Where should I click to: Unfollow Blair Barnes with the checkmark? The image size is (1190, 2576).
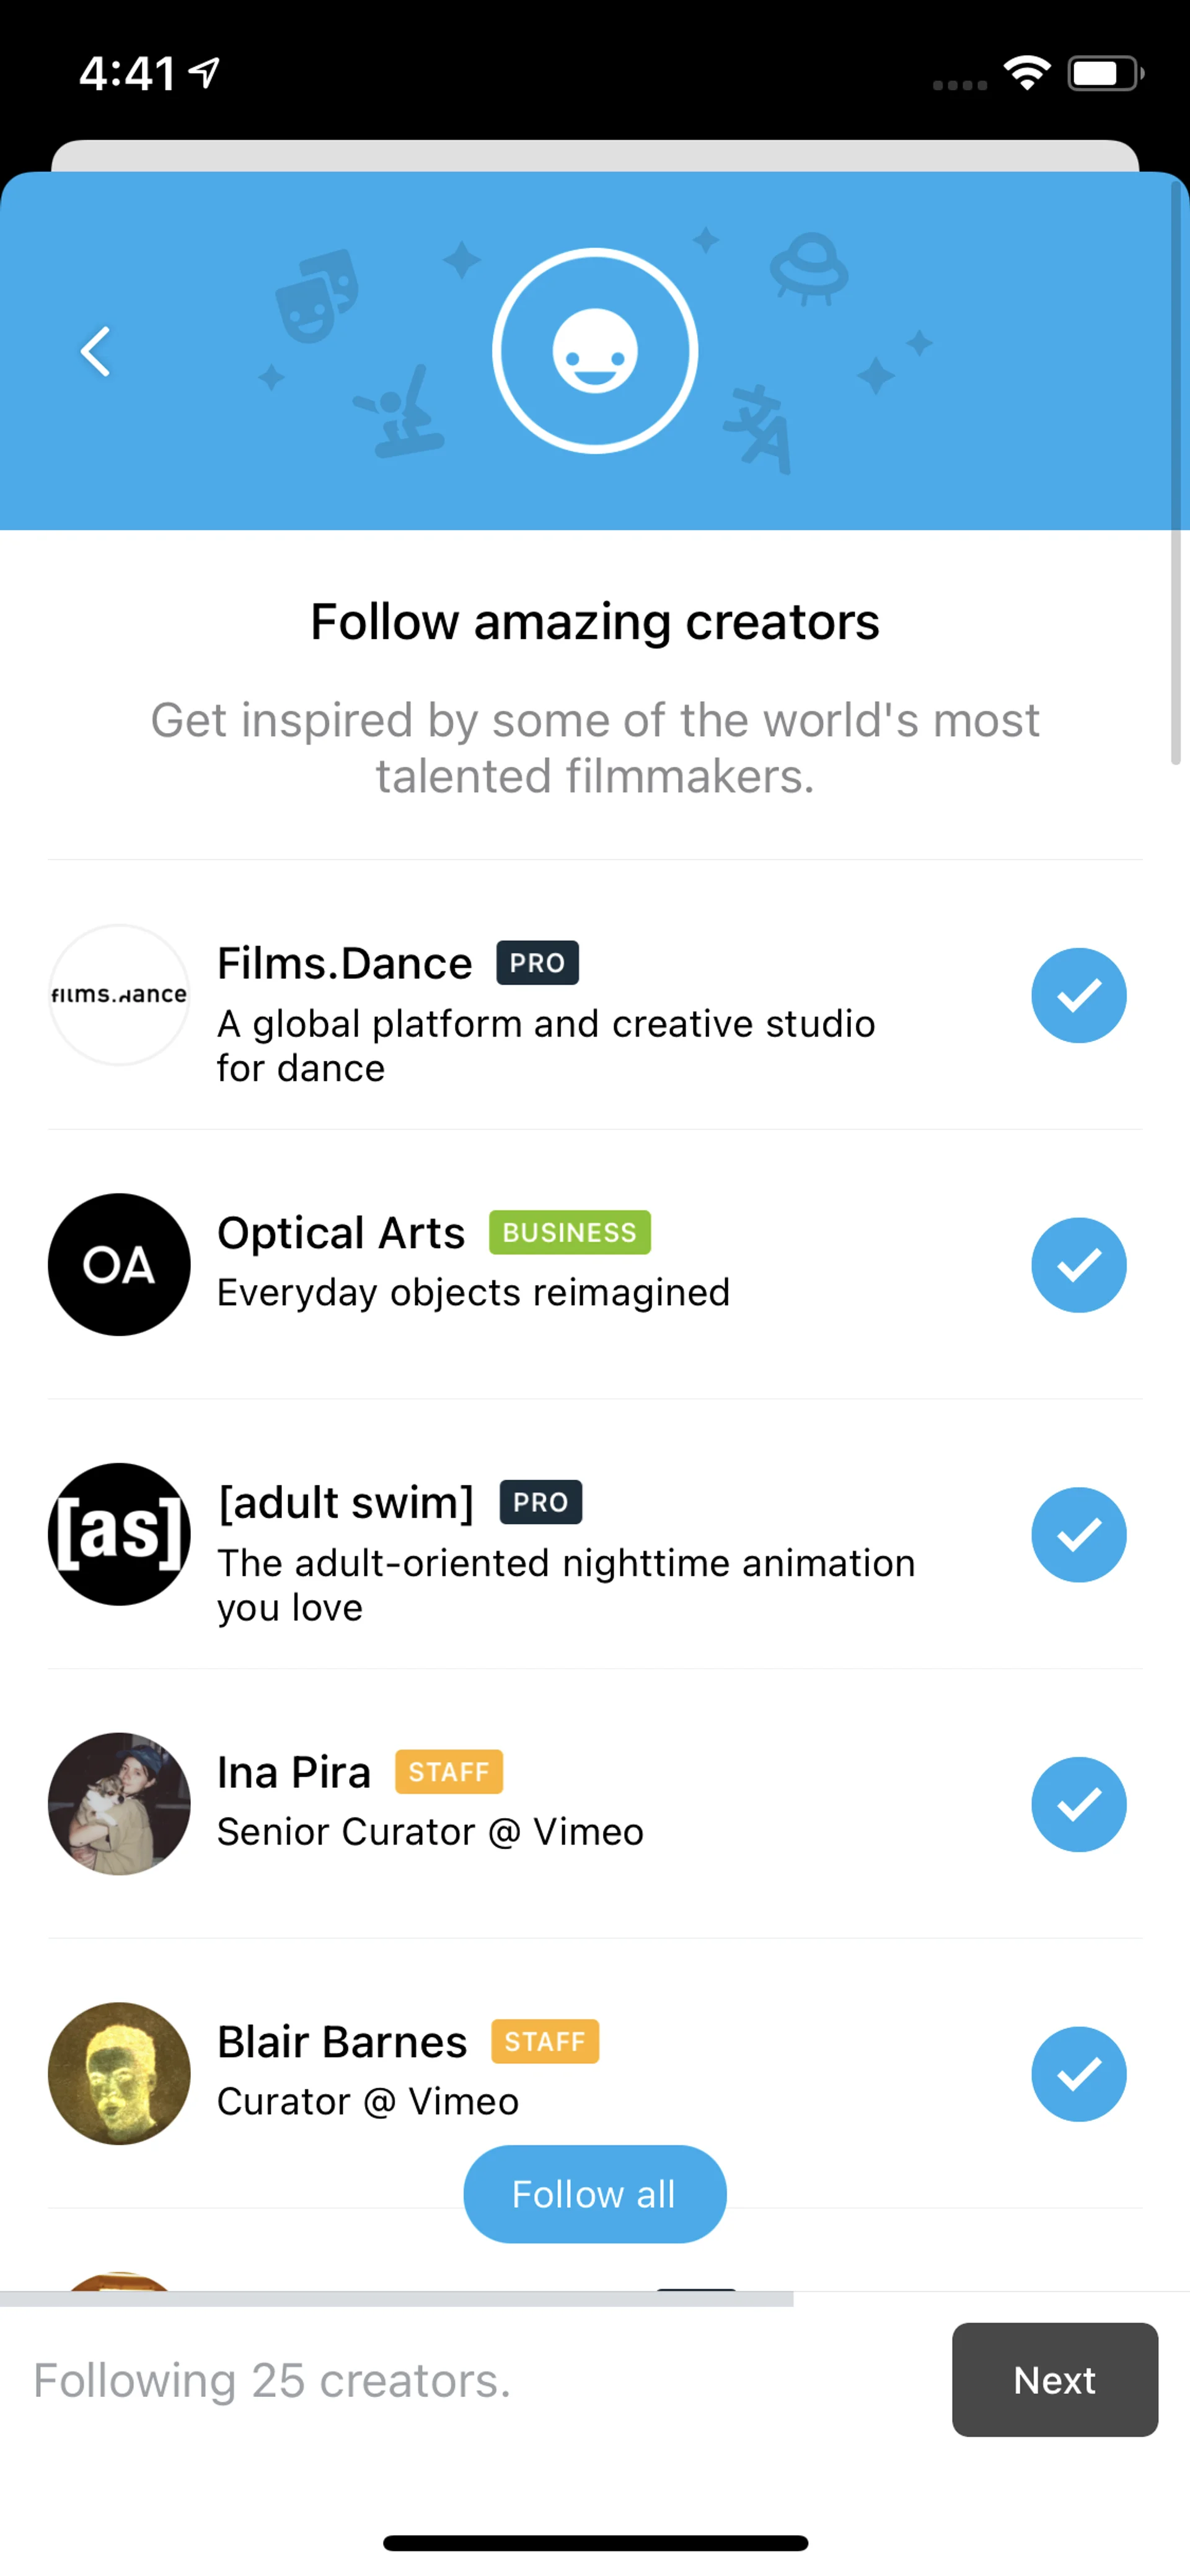[x=1078, y=2073]
